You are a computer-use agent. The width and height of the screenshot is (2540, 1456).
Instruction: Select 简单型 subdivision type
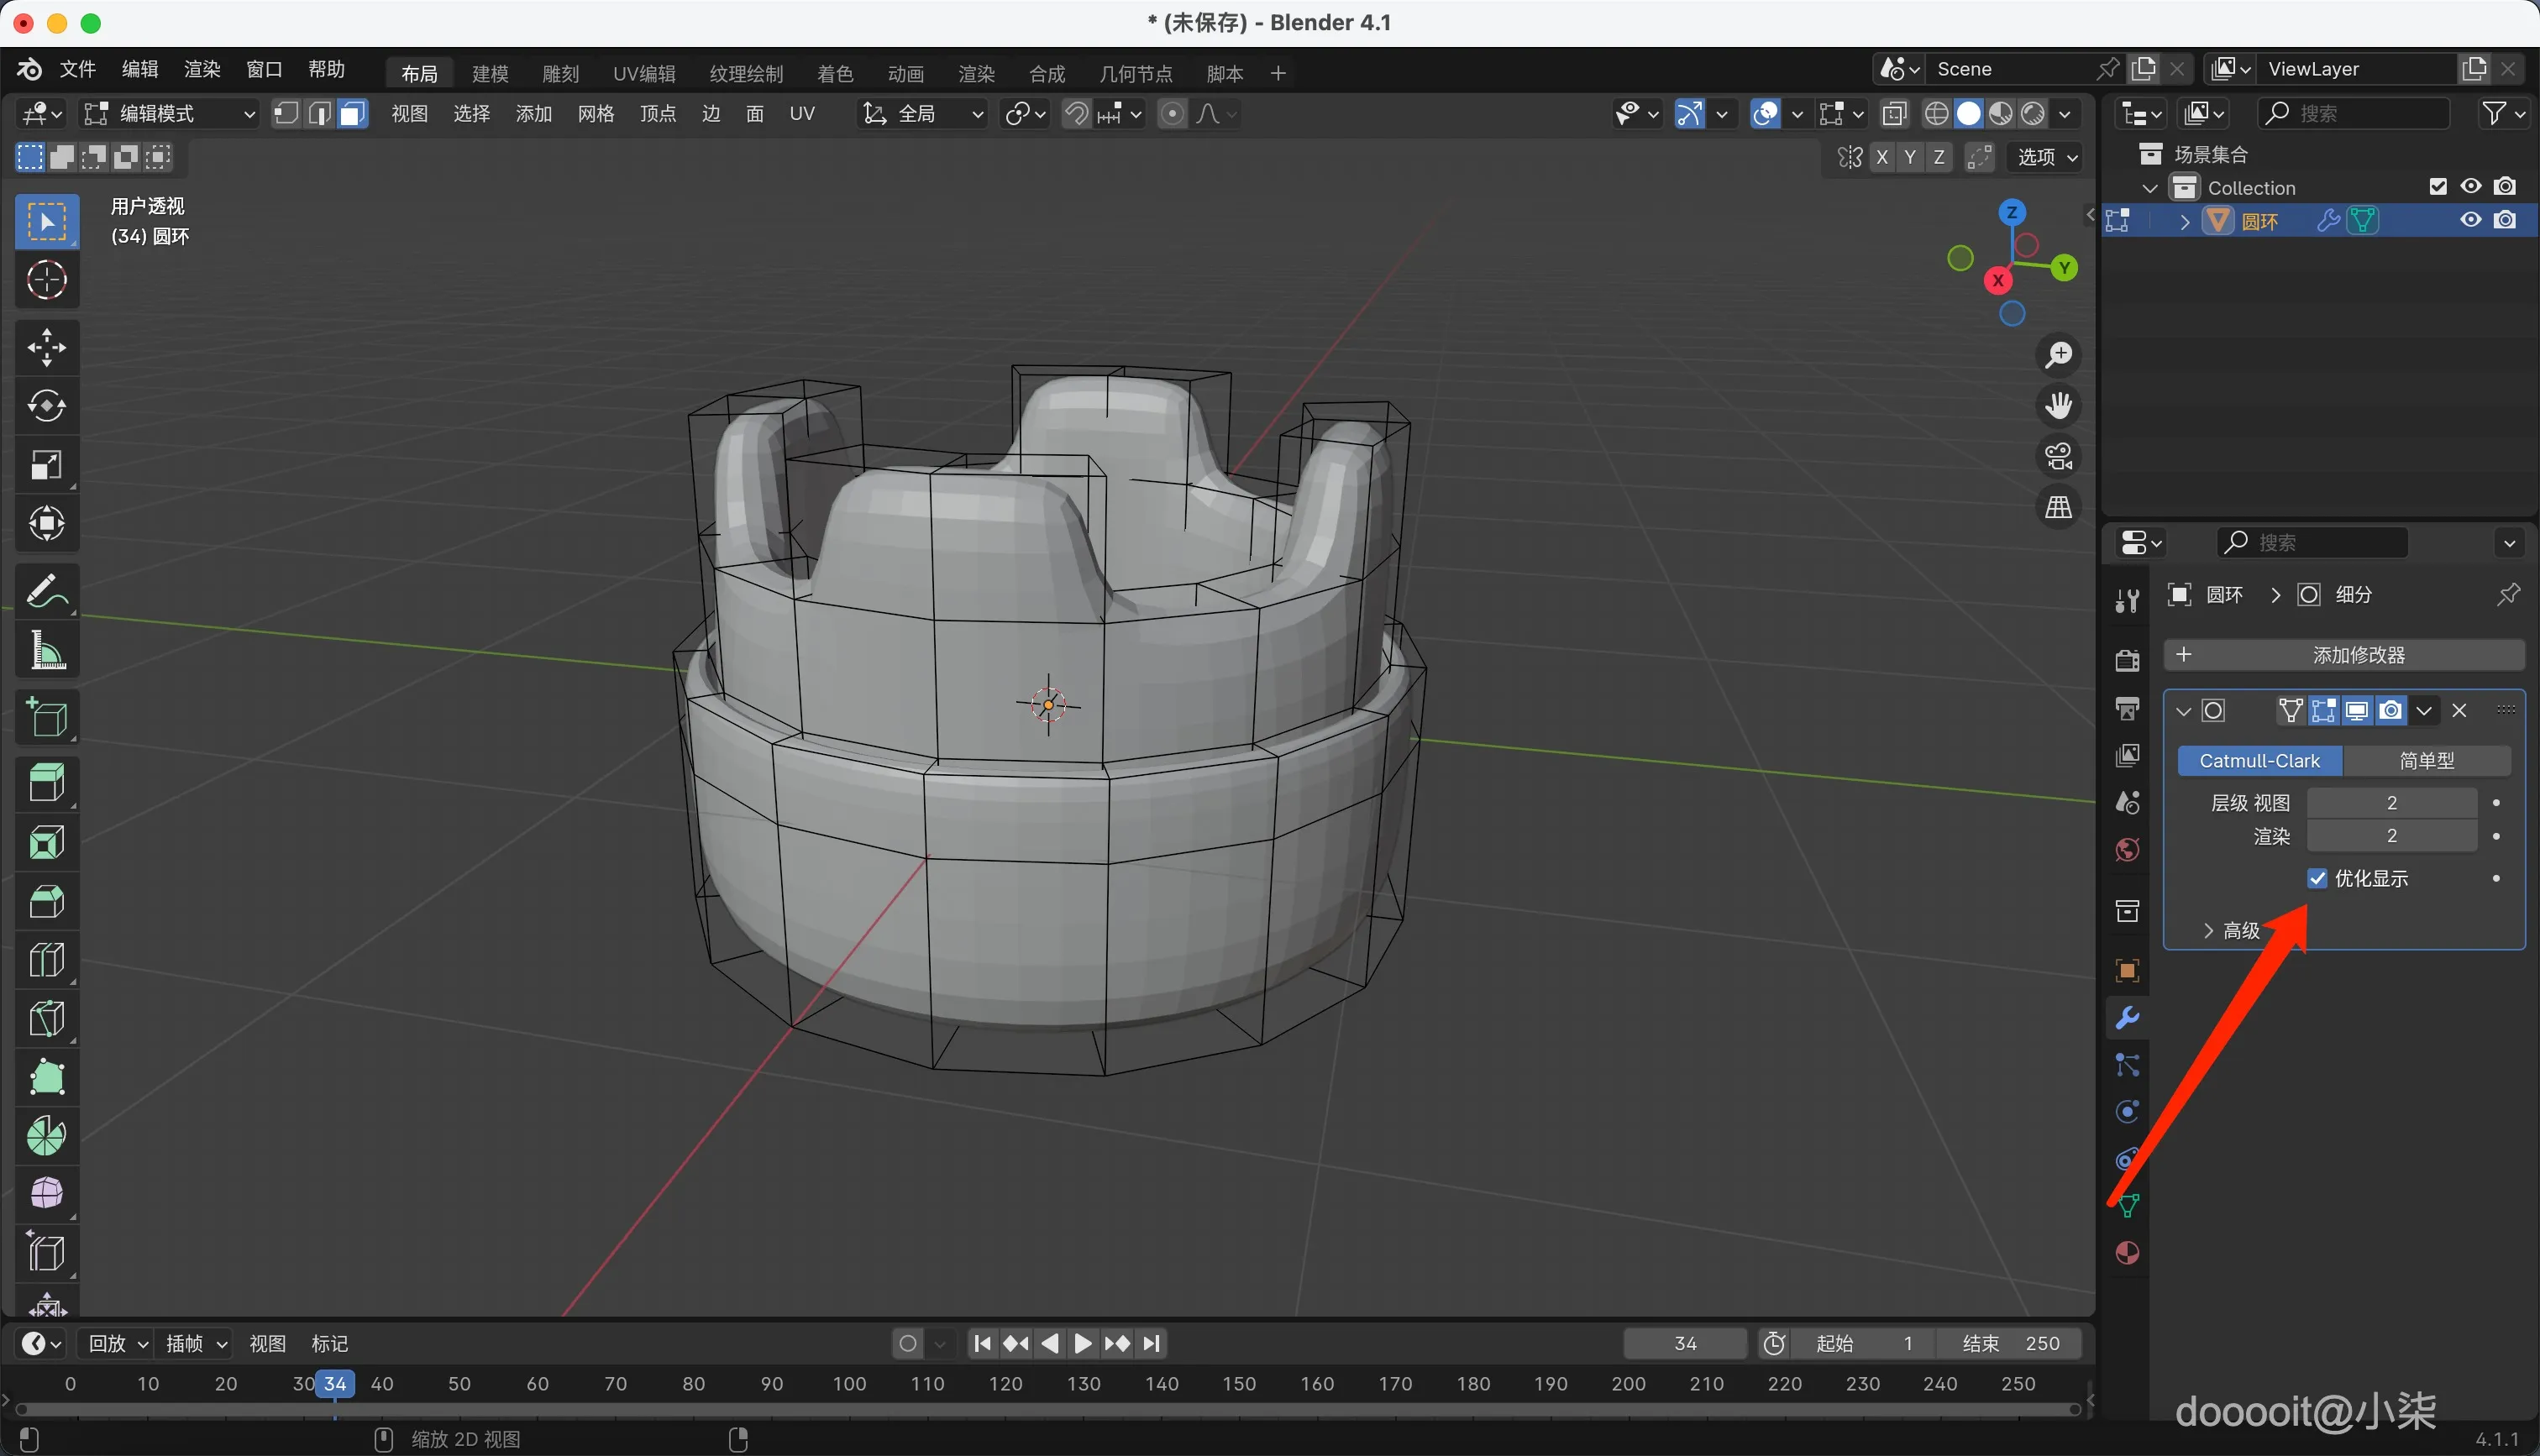point(2426,761)
